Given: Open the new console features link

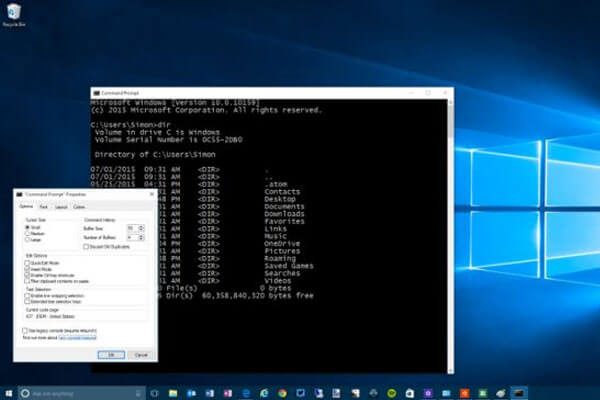Looking at the screenshot, I should [78, 338].
